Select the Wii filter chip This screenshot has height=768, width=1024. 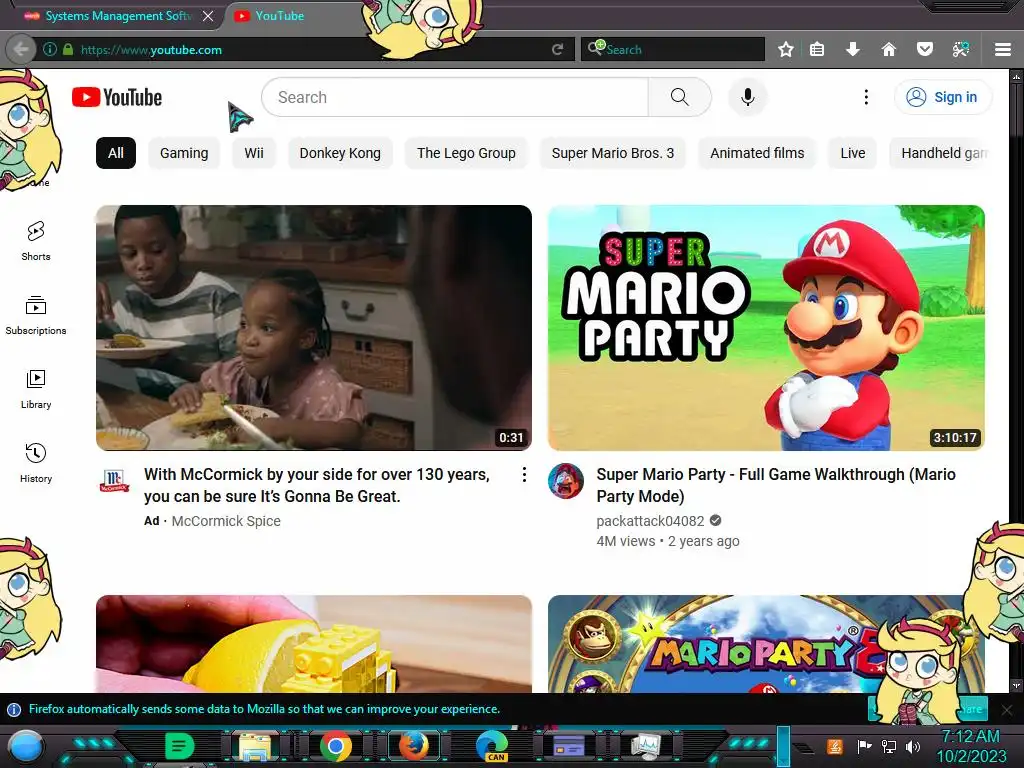[254, 153]
